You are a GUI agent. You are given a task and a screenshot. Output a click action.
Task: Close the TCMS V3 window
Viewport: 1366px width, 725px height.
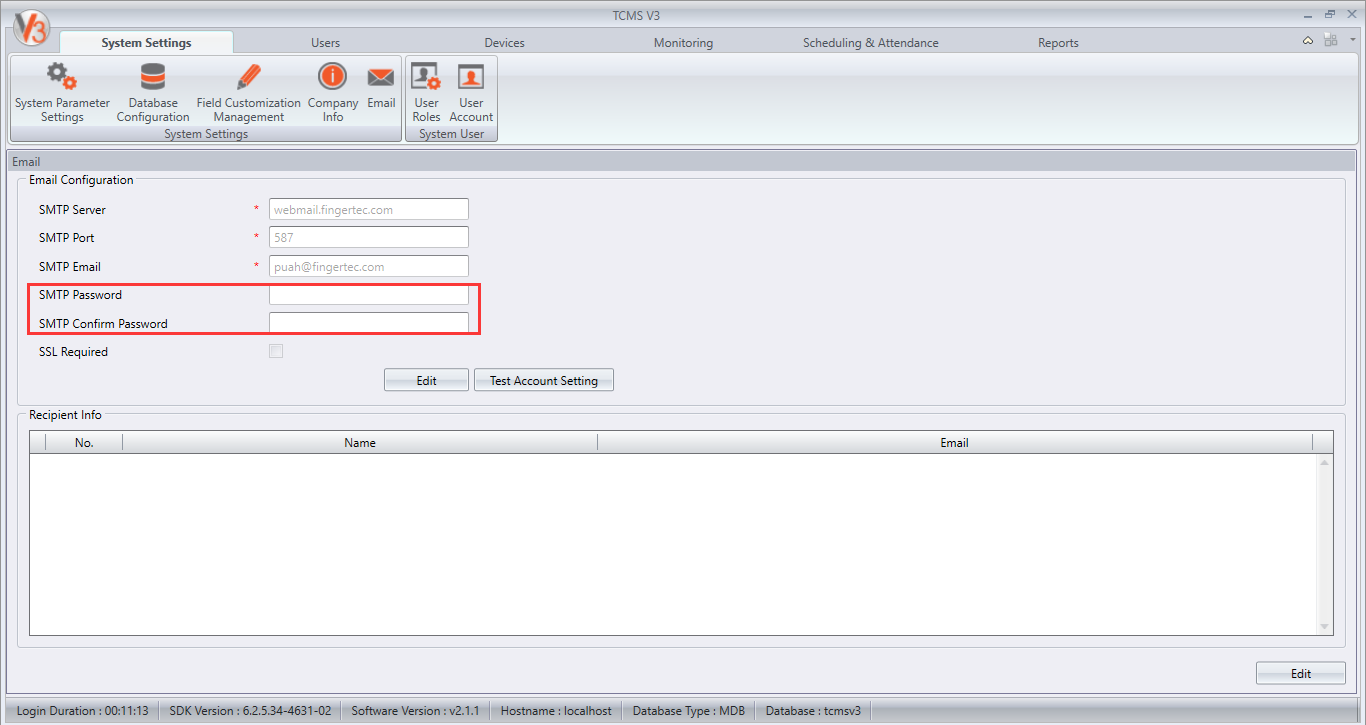1350,14
